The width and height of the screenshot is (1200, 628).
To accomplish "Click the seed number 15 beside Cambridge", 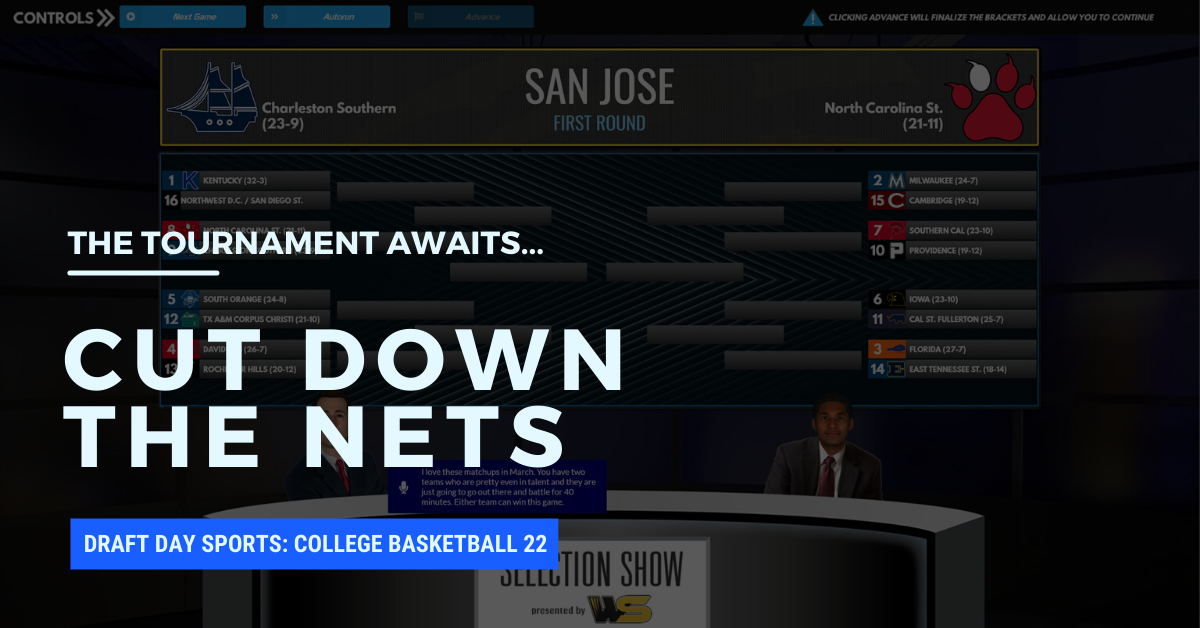I will 877,201.
